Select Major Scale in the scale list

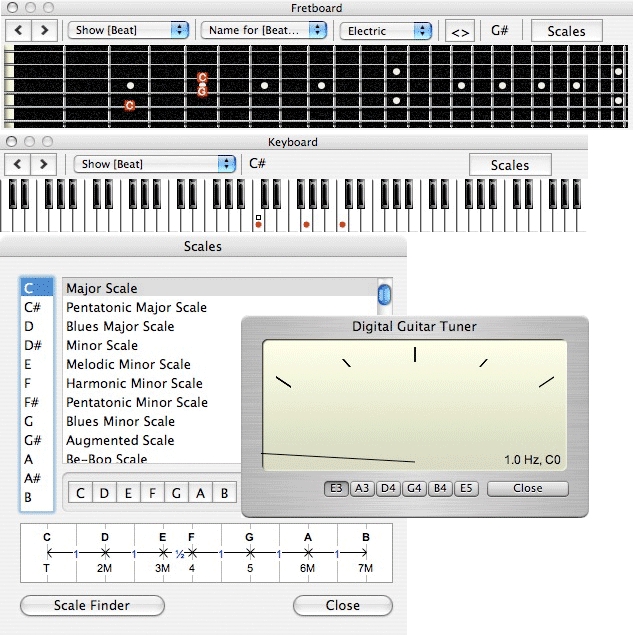pos(220,288)
